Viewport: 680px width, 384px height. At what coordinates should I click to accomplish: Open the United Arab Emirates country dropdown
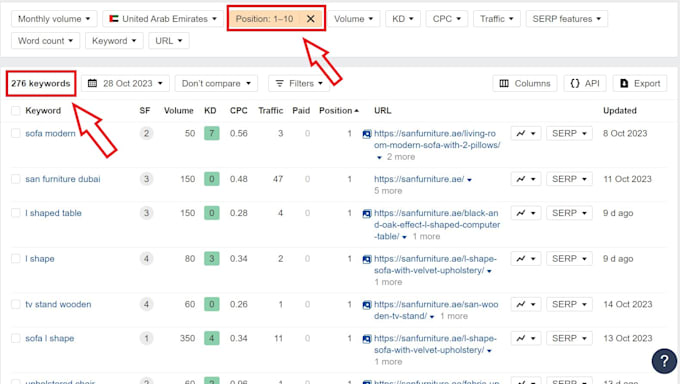163,19
